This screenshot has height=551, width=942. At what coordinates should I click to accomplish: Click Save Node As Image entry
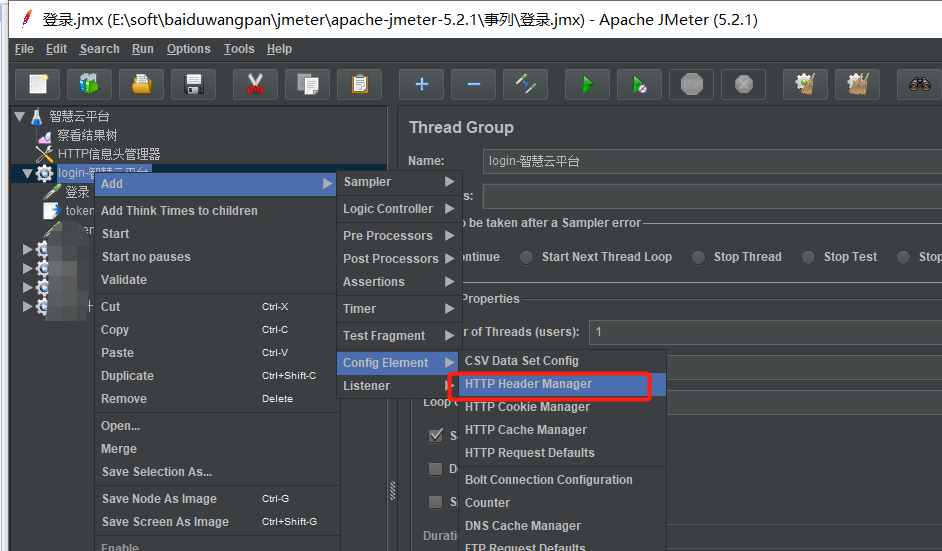point(216,499)
